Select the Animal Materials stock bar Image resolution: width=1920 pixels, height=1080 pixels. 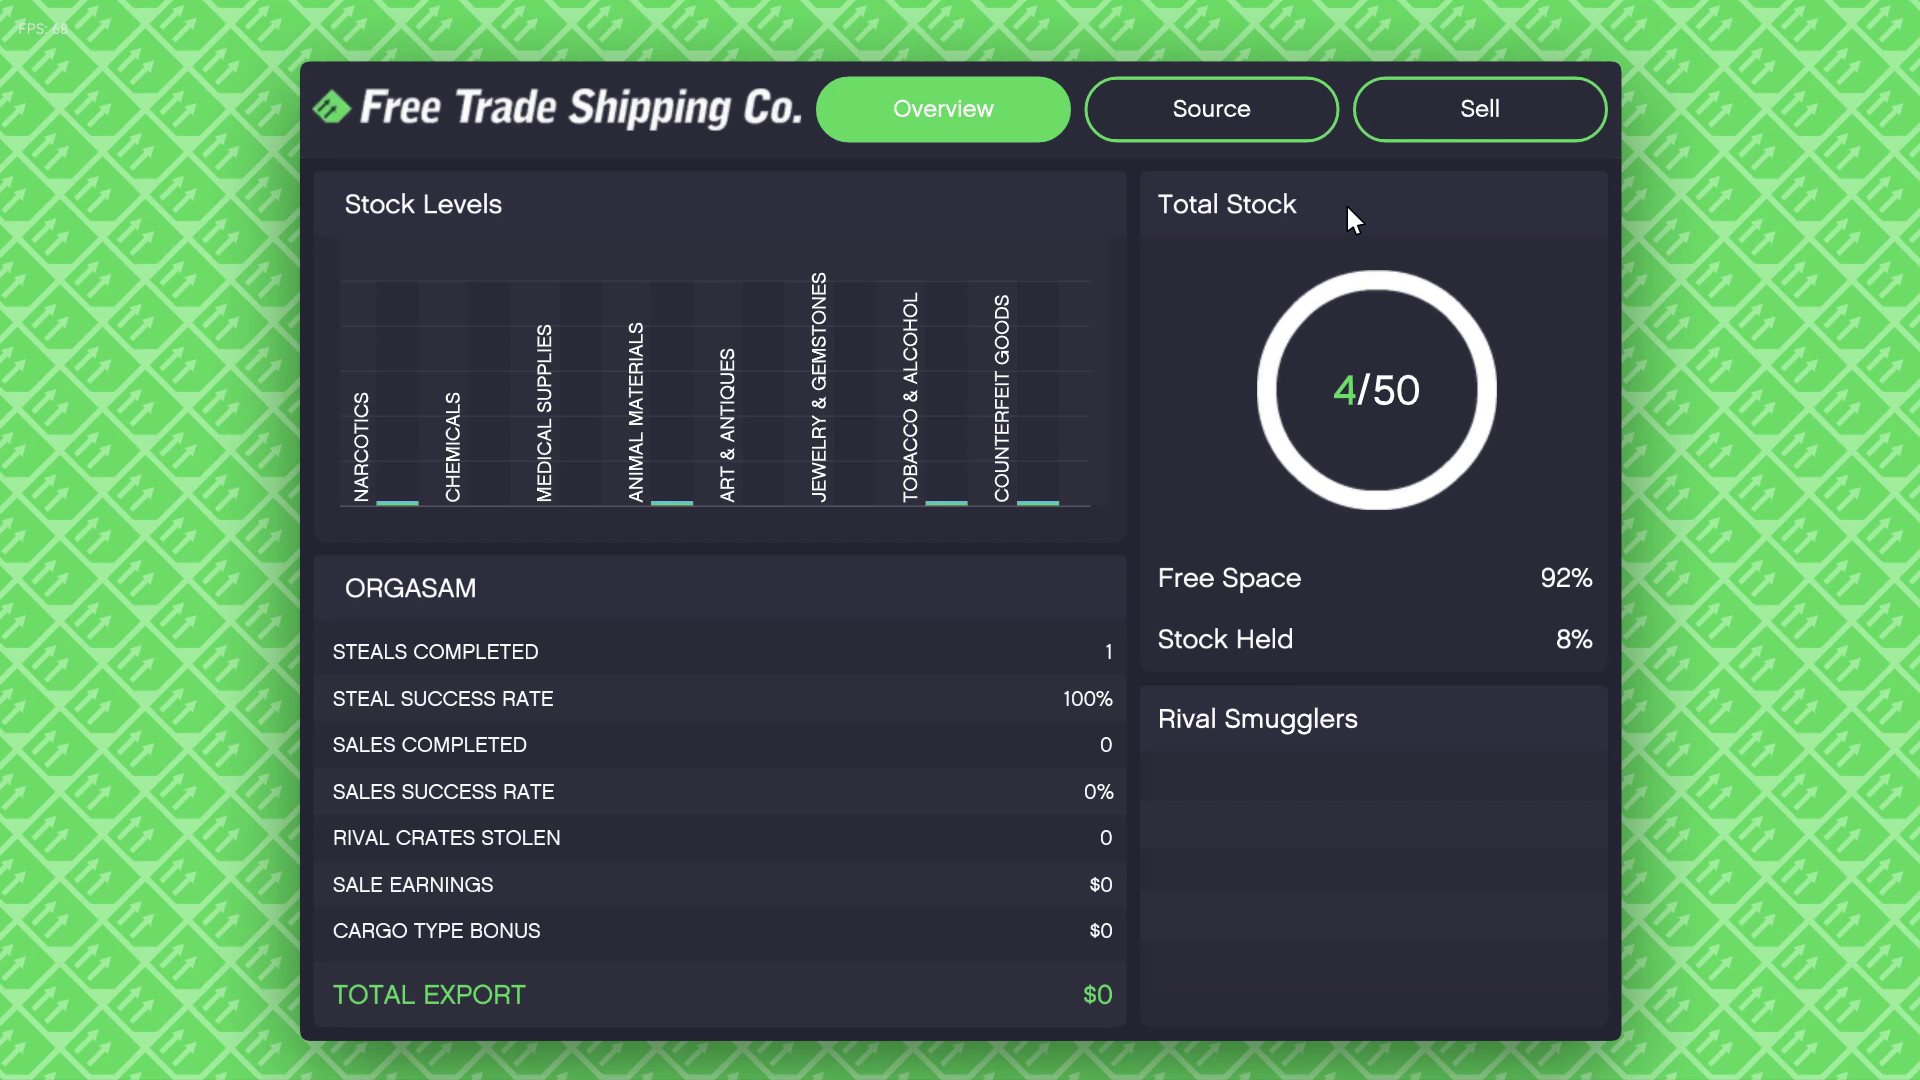[672, 502]
